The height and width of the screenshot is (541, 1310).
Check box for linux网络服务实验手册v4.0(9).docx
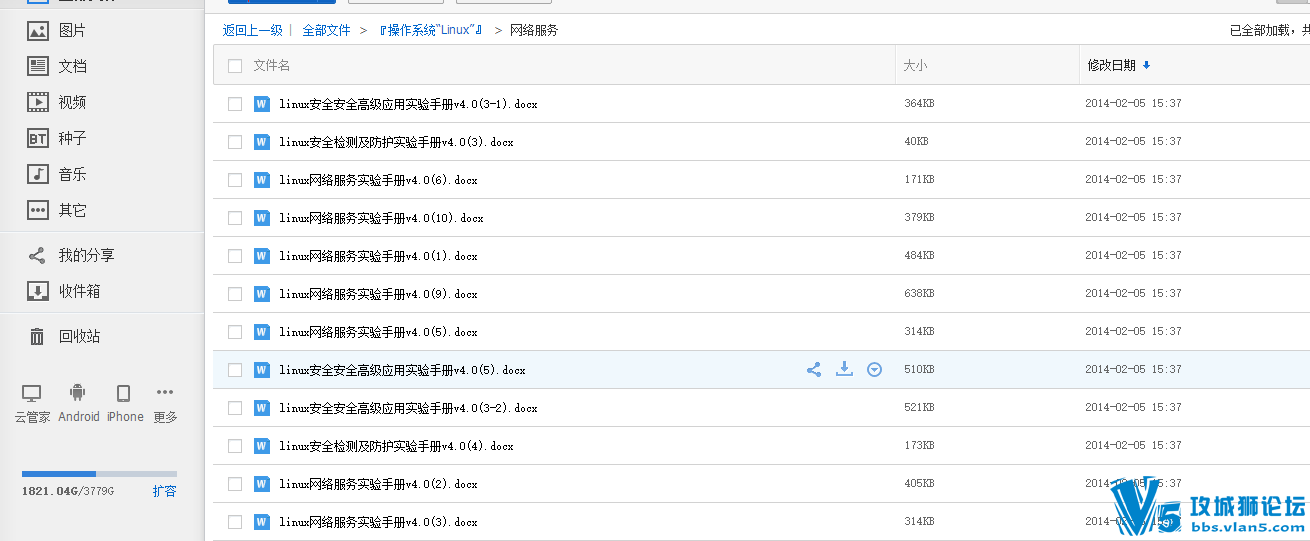click(x=235, y=294)
